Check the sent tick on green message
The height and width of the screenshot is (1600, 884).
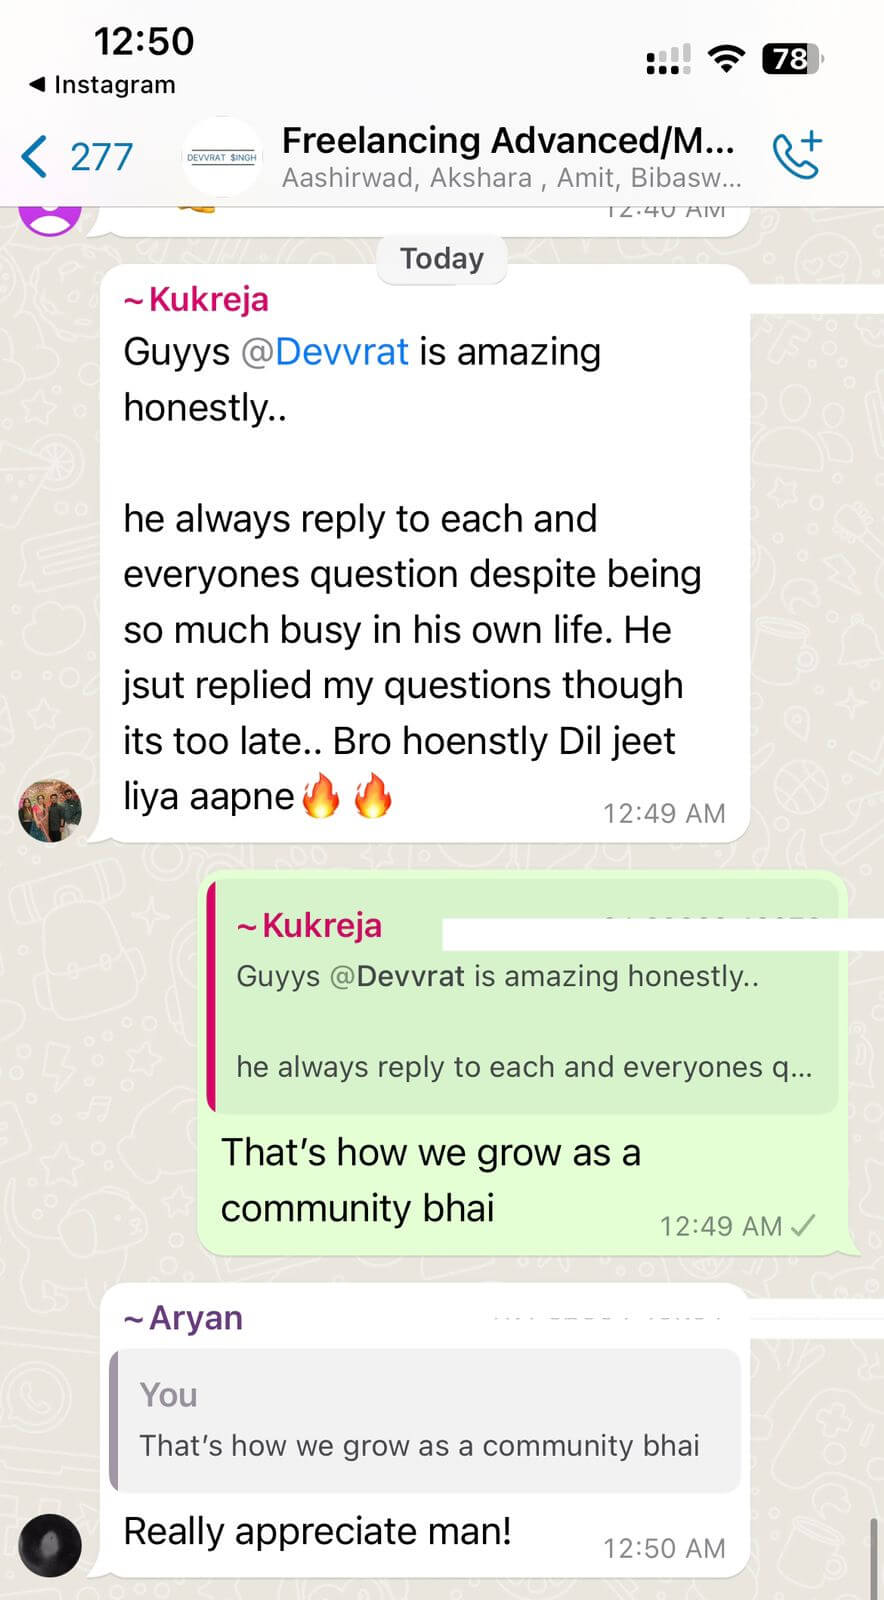[x=803, y=1225]
